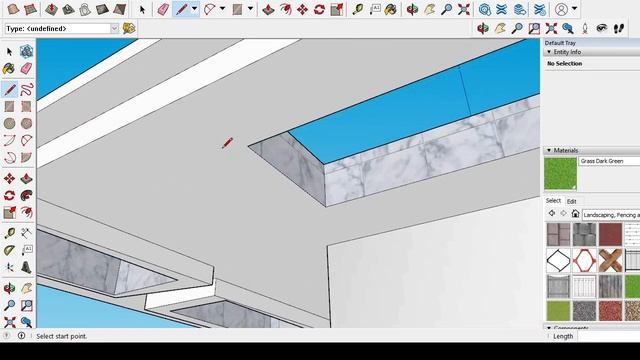Pick the Freehand drawing tool
The width and height of the screenshot is (640, 360).
click(x=26, y=89)
